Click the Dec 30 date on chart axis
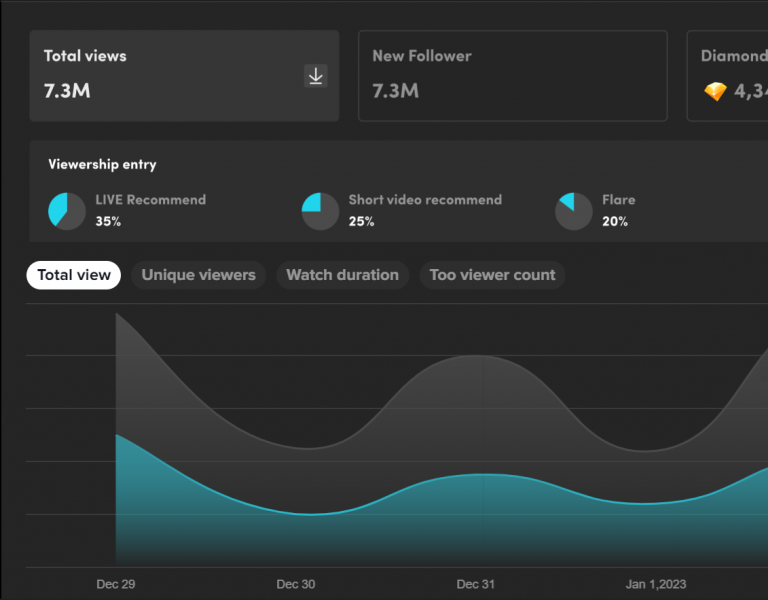Screen dimensions: 768x600 [296, 584]
